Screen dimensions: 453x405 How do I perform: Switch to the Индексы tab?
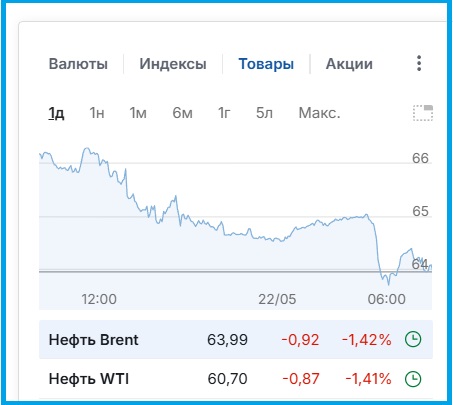click(173, 64)
